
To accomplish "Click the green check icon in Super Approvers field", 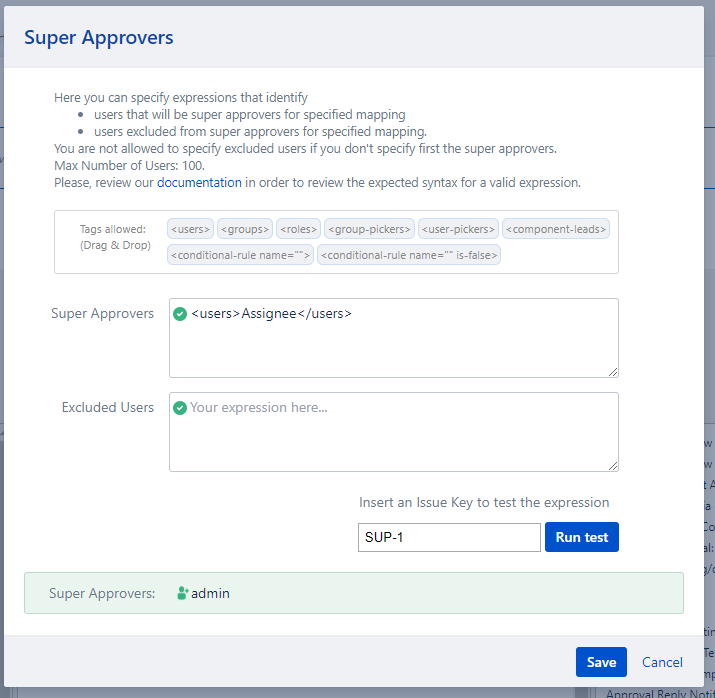I will tap(180, 314).
